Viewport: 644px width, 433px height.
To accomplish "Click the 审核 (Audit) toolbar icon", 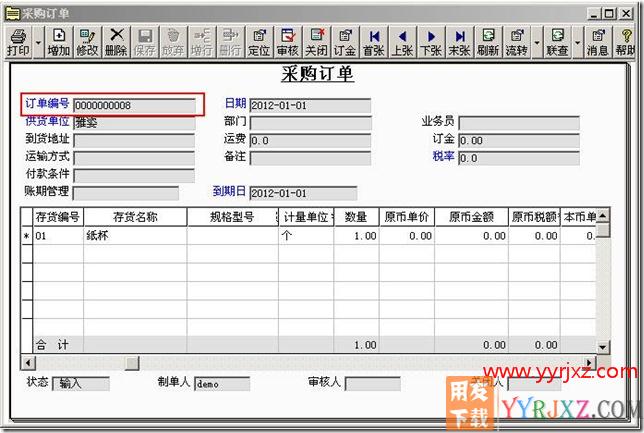I will pos(287,42).
